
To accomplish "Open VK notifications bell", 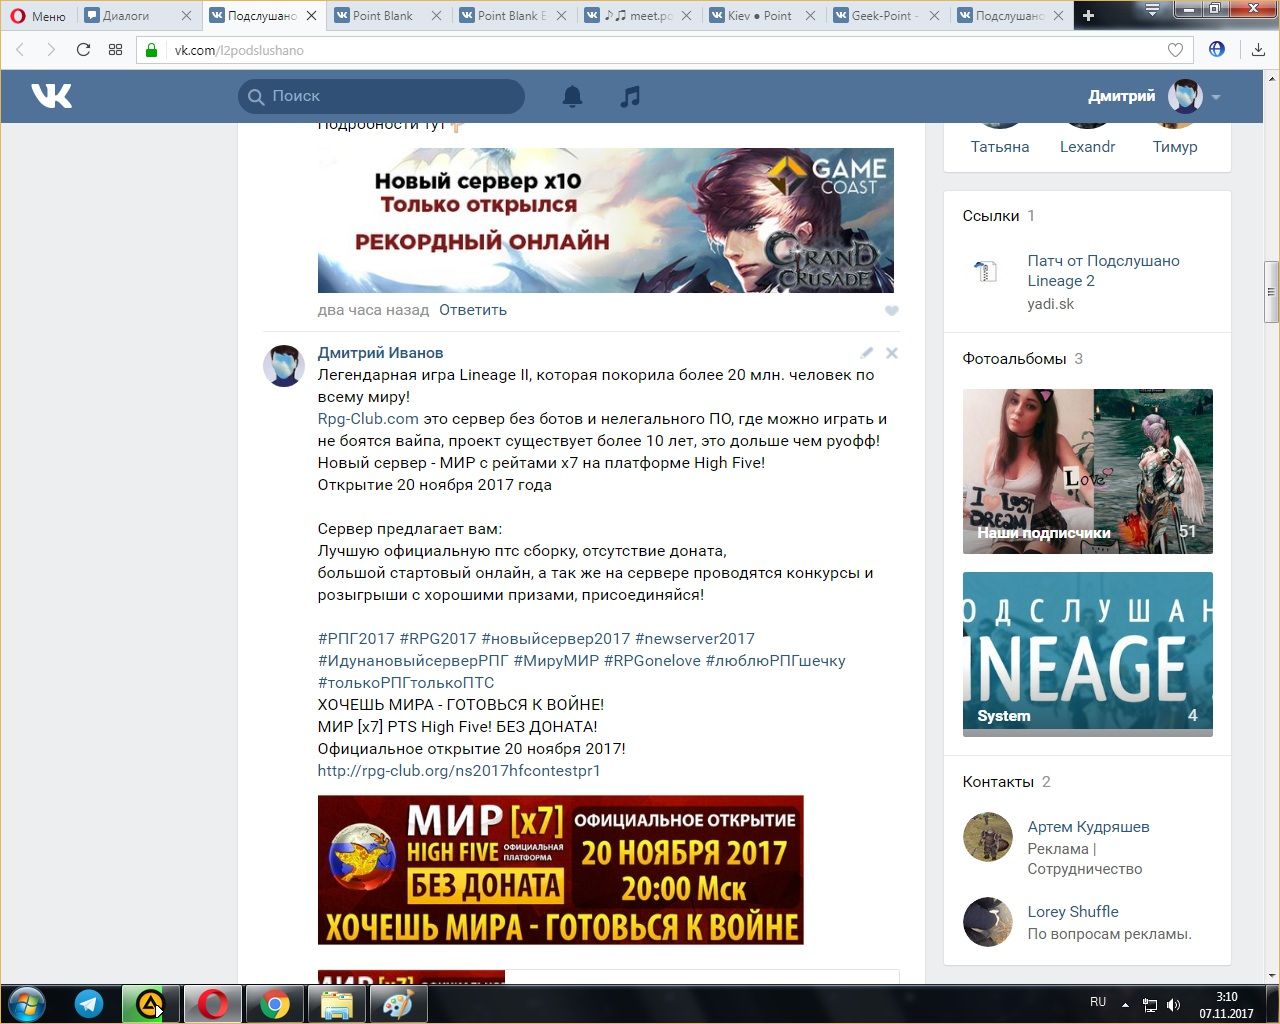I will tap(572, 96).
